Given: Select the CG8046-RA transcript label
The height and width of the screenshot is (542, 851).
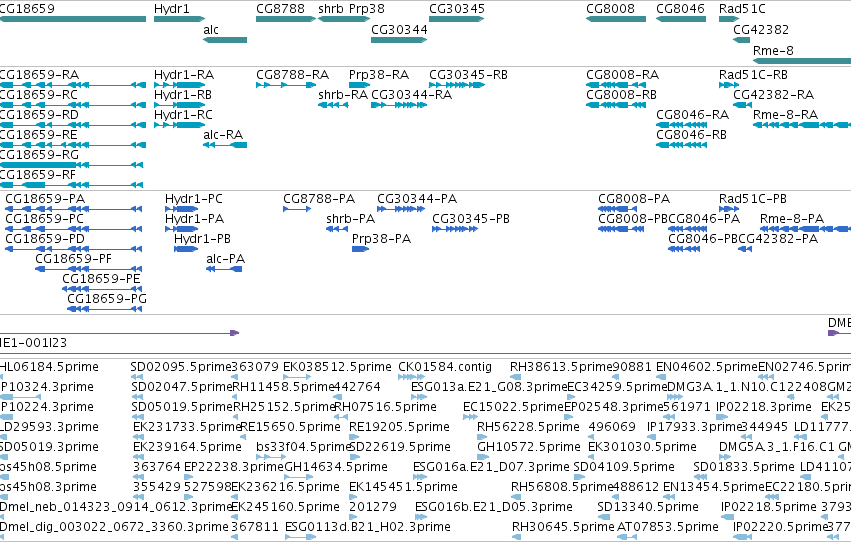Looking at the screenshot, I should (x=693, y=114).
